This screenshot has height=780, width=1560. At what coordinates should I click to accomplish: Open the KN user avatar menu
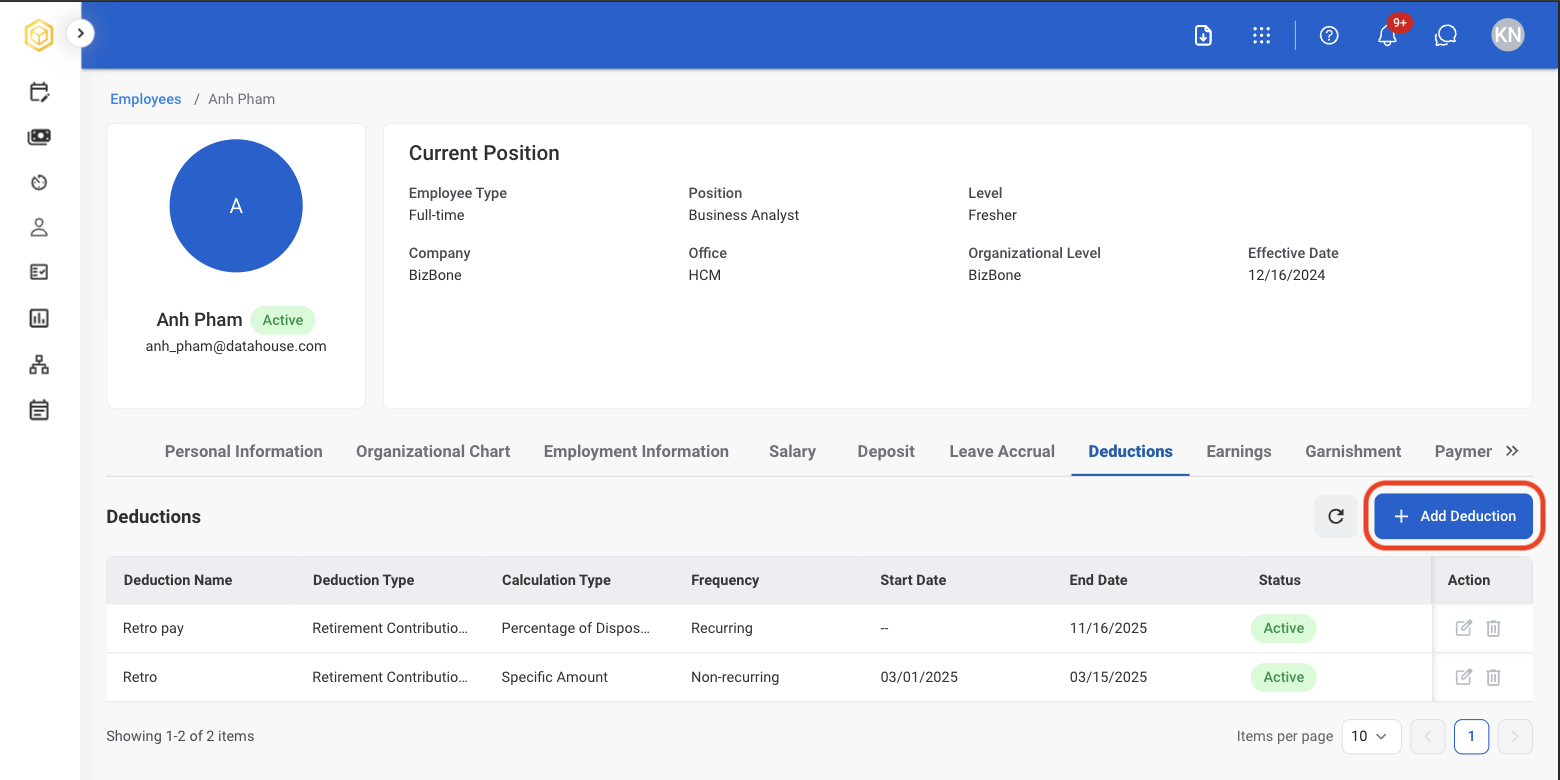tap(1508, 35)
